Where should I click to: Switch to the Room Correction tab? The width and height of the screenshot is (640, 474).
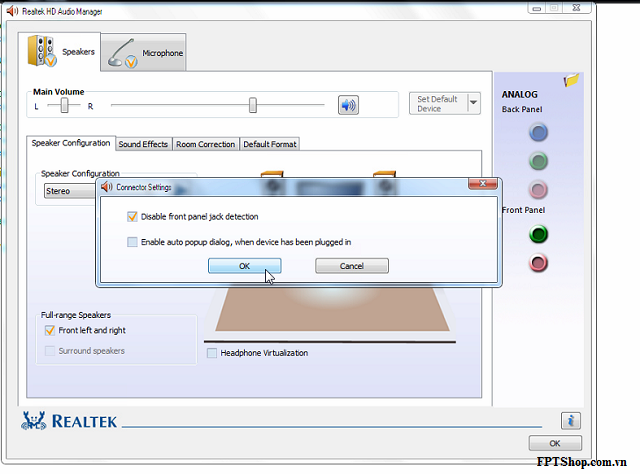205,144
